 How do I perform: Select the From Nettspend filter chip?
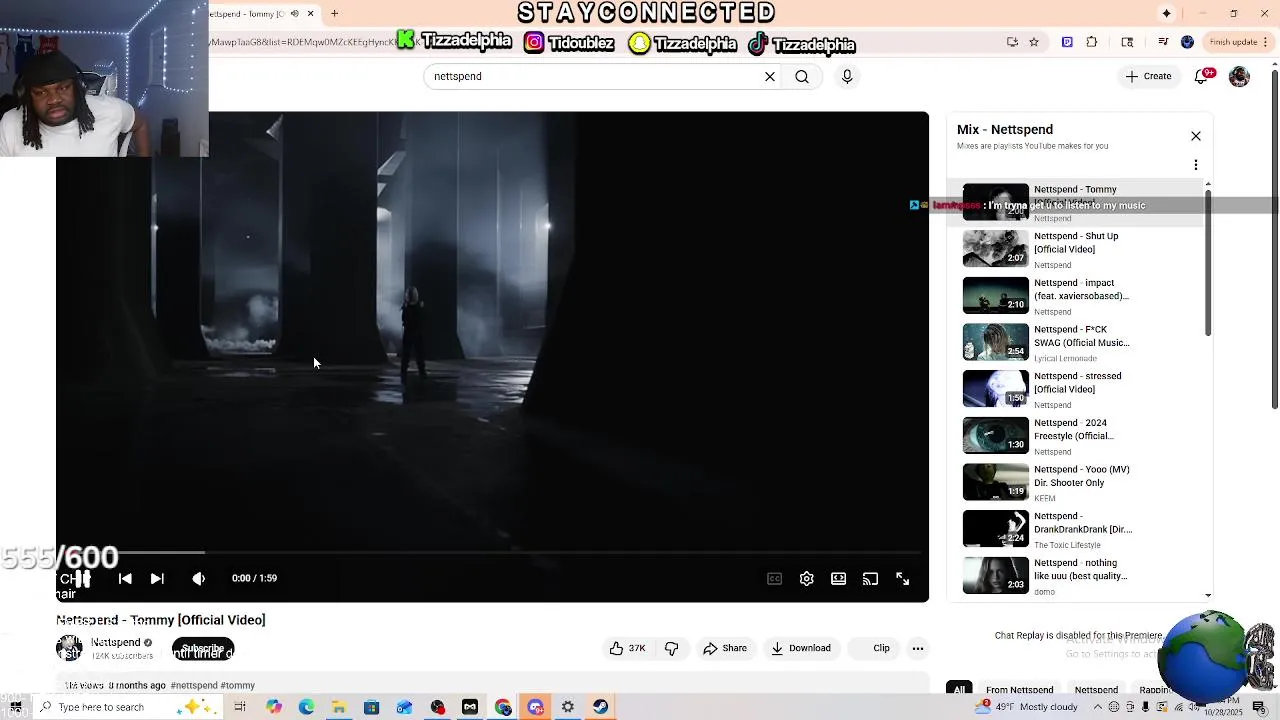coord(1019,689)
